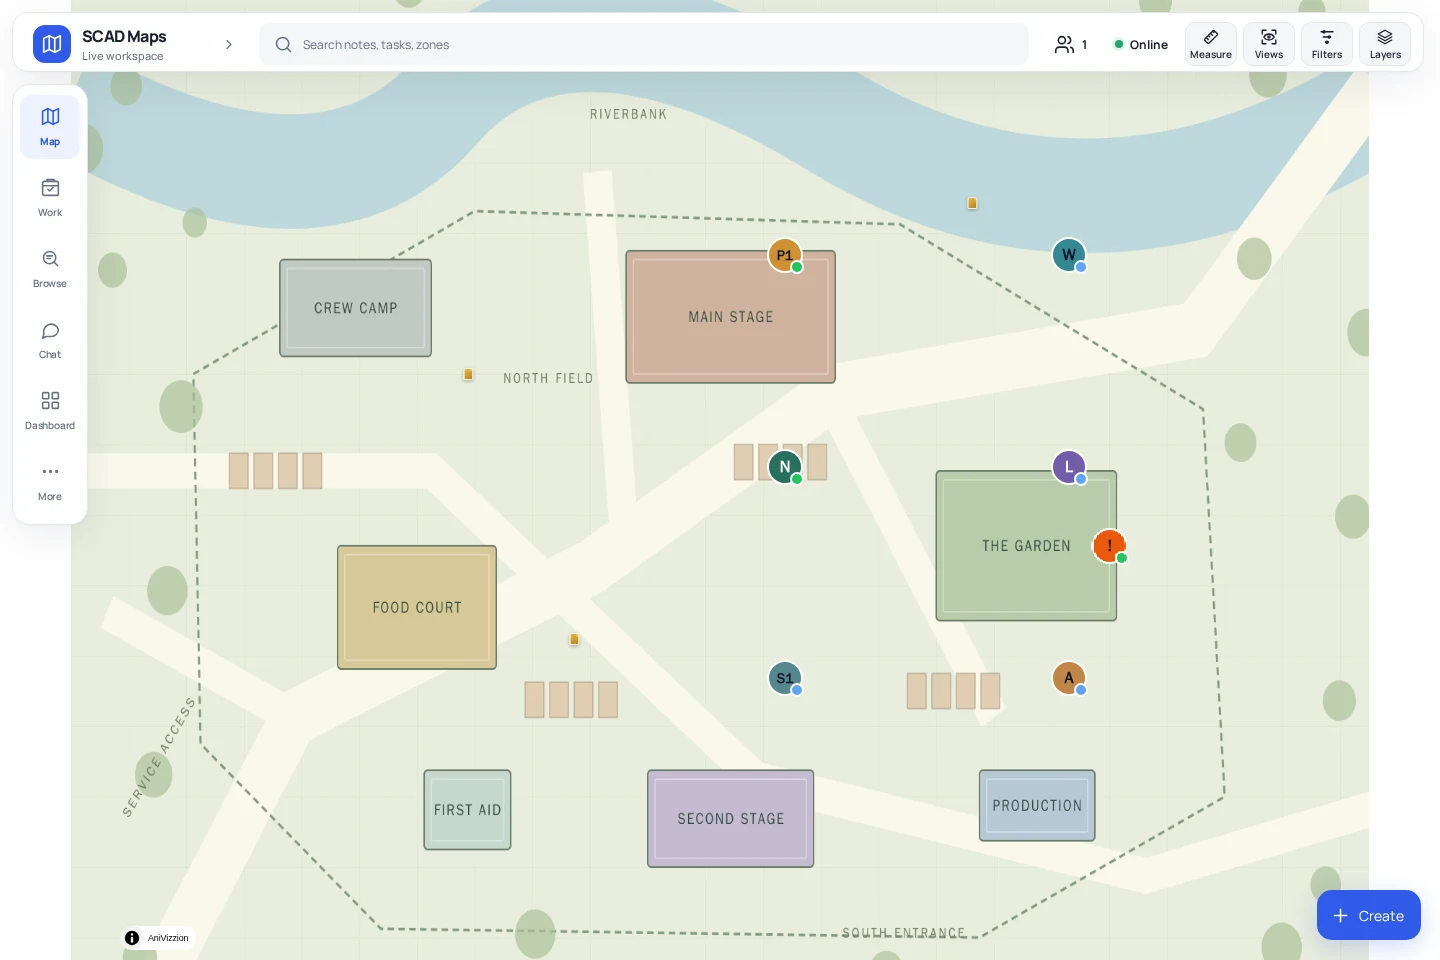This screenshot has height=960, width=1440.
Task: Open the Layers panel
Action: click(x=1384, y=44)
